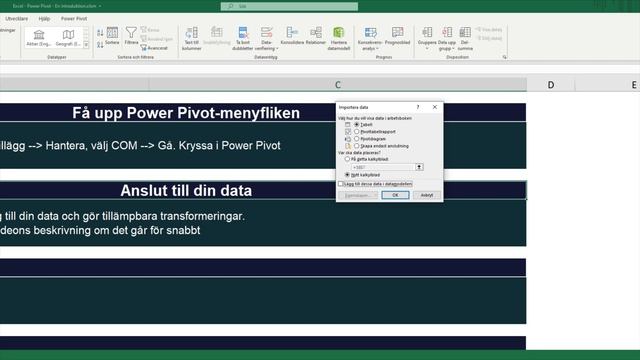Image resolution: width=640 pixels, height=360 pixels.
Task: Open Hantera datamodell
Action: pyautogui.click(x=338, y=38)
